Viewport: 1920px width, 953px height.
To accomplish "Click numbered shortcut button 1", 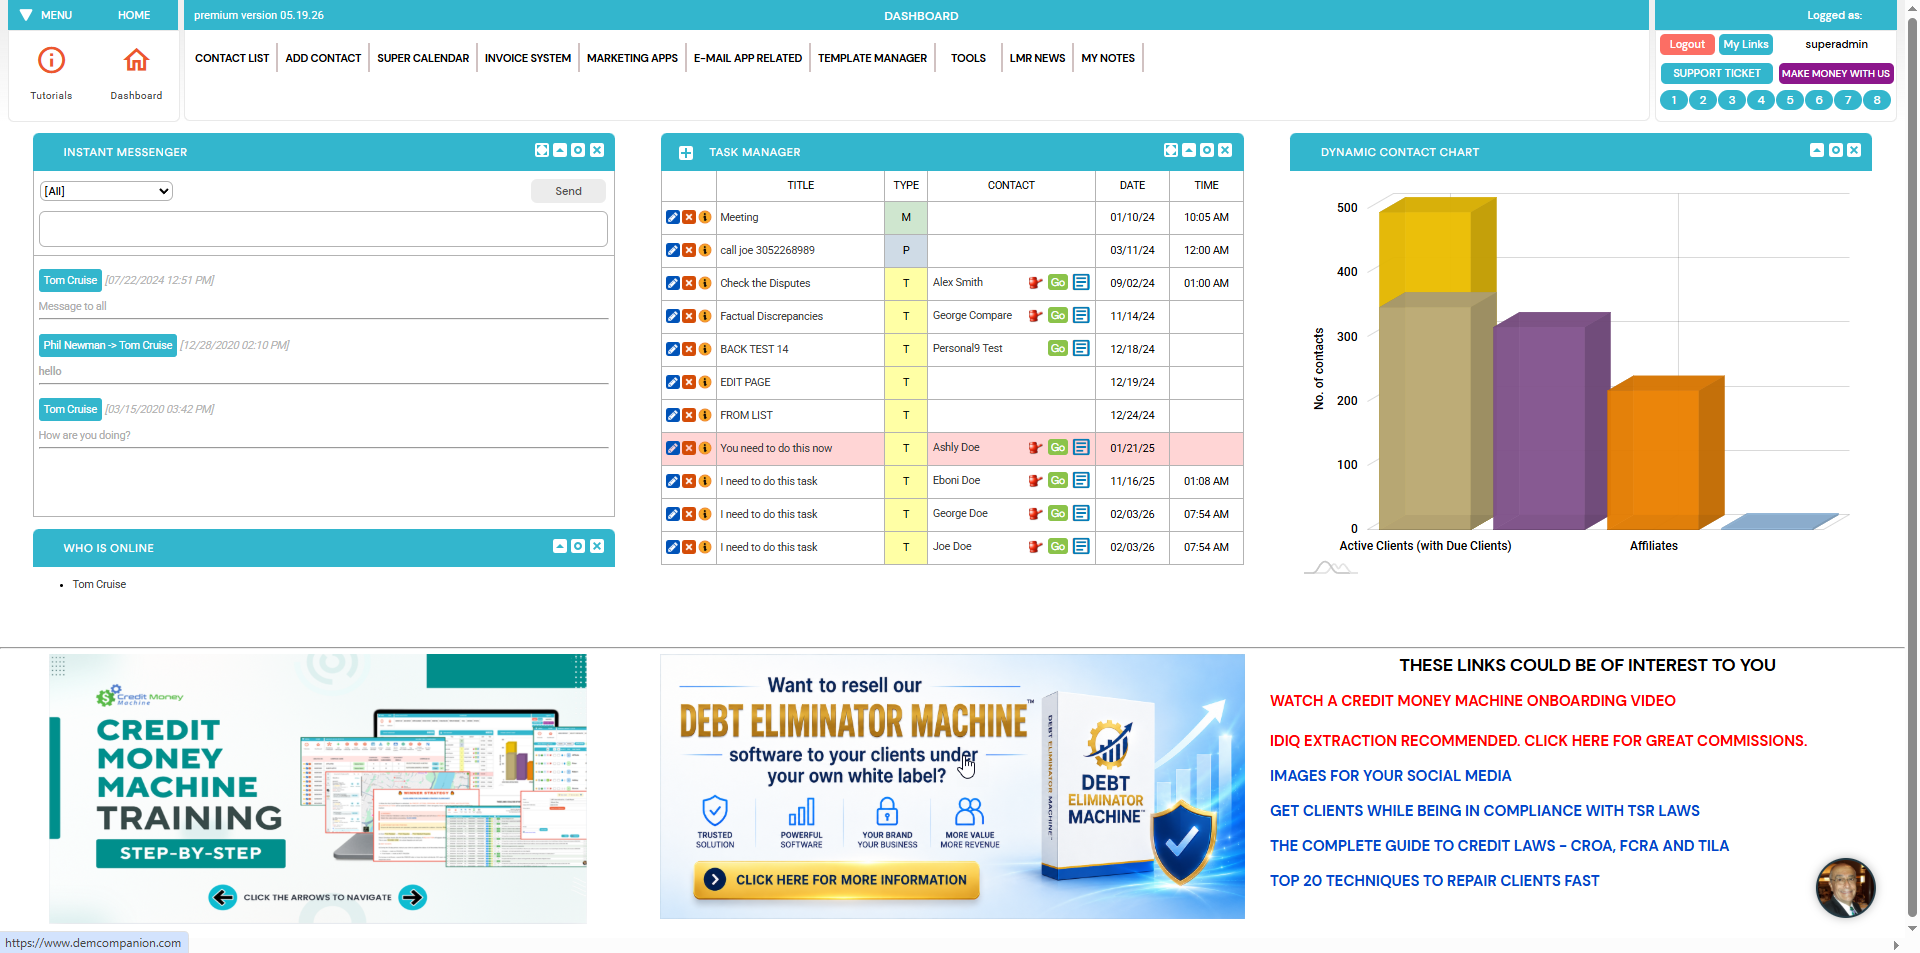I will pyautogui.click(x=1674, y=100).
